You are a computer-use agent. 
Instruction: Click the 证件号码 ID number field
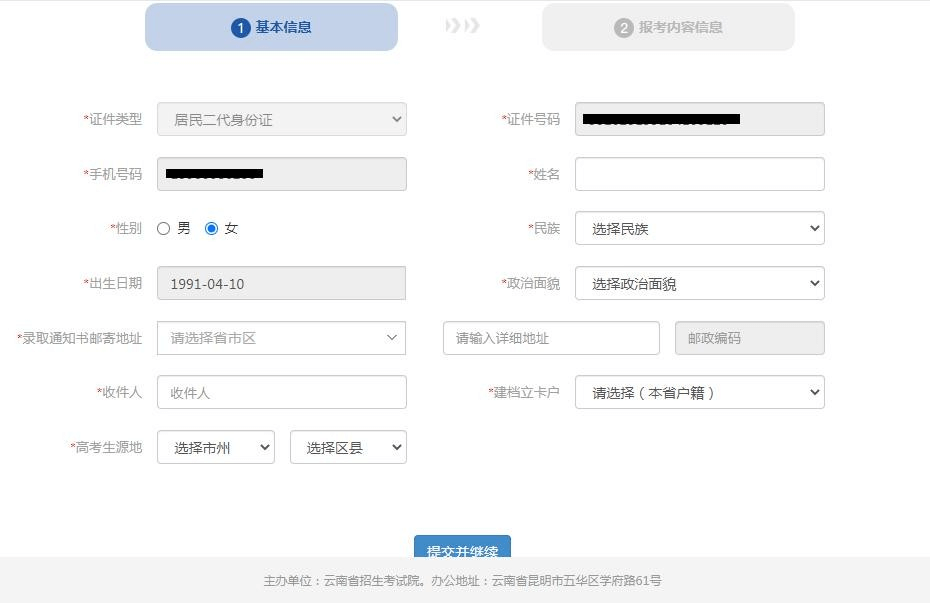coord(699,119)
